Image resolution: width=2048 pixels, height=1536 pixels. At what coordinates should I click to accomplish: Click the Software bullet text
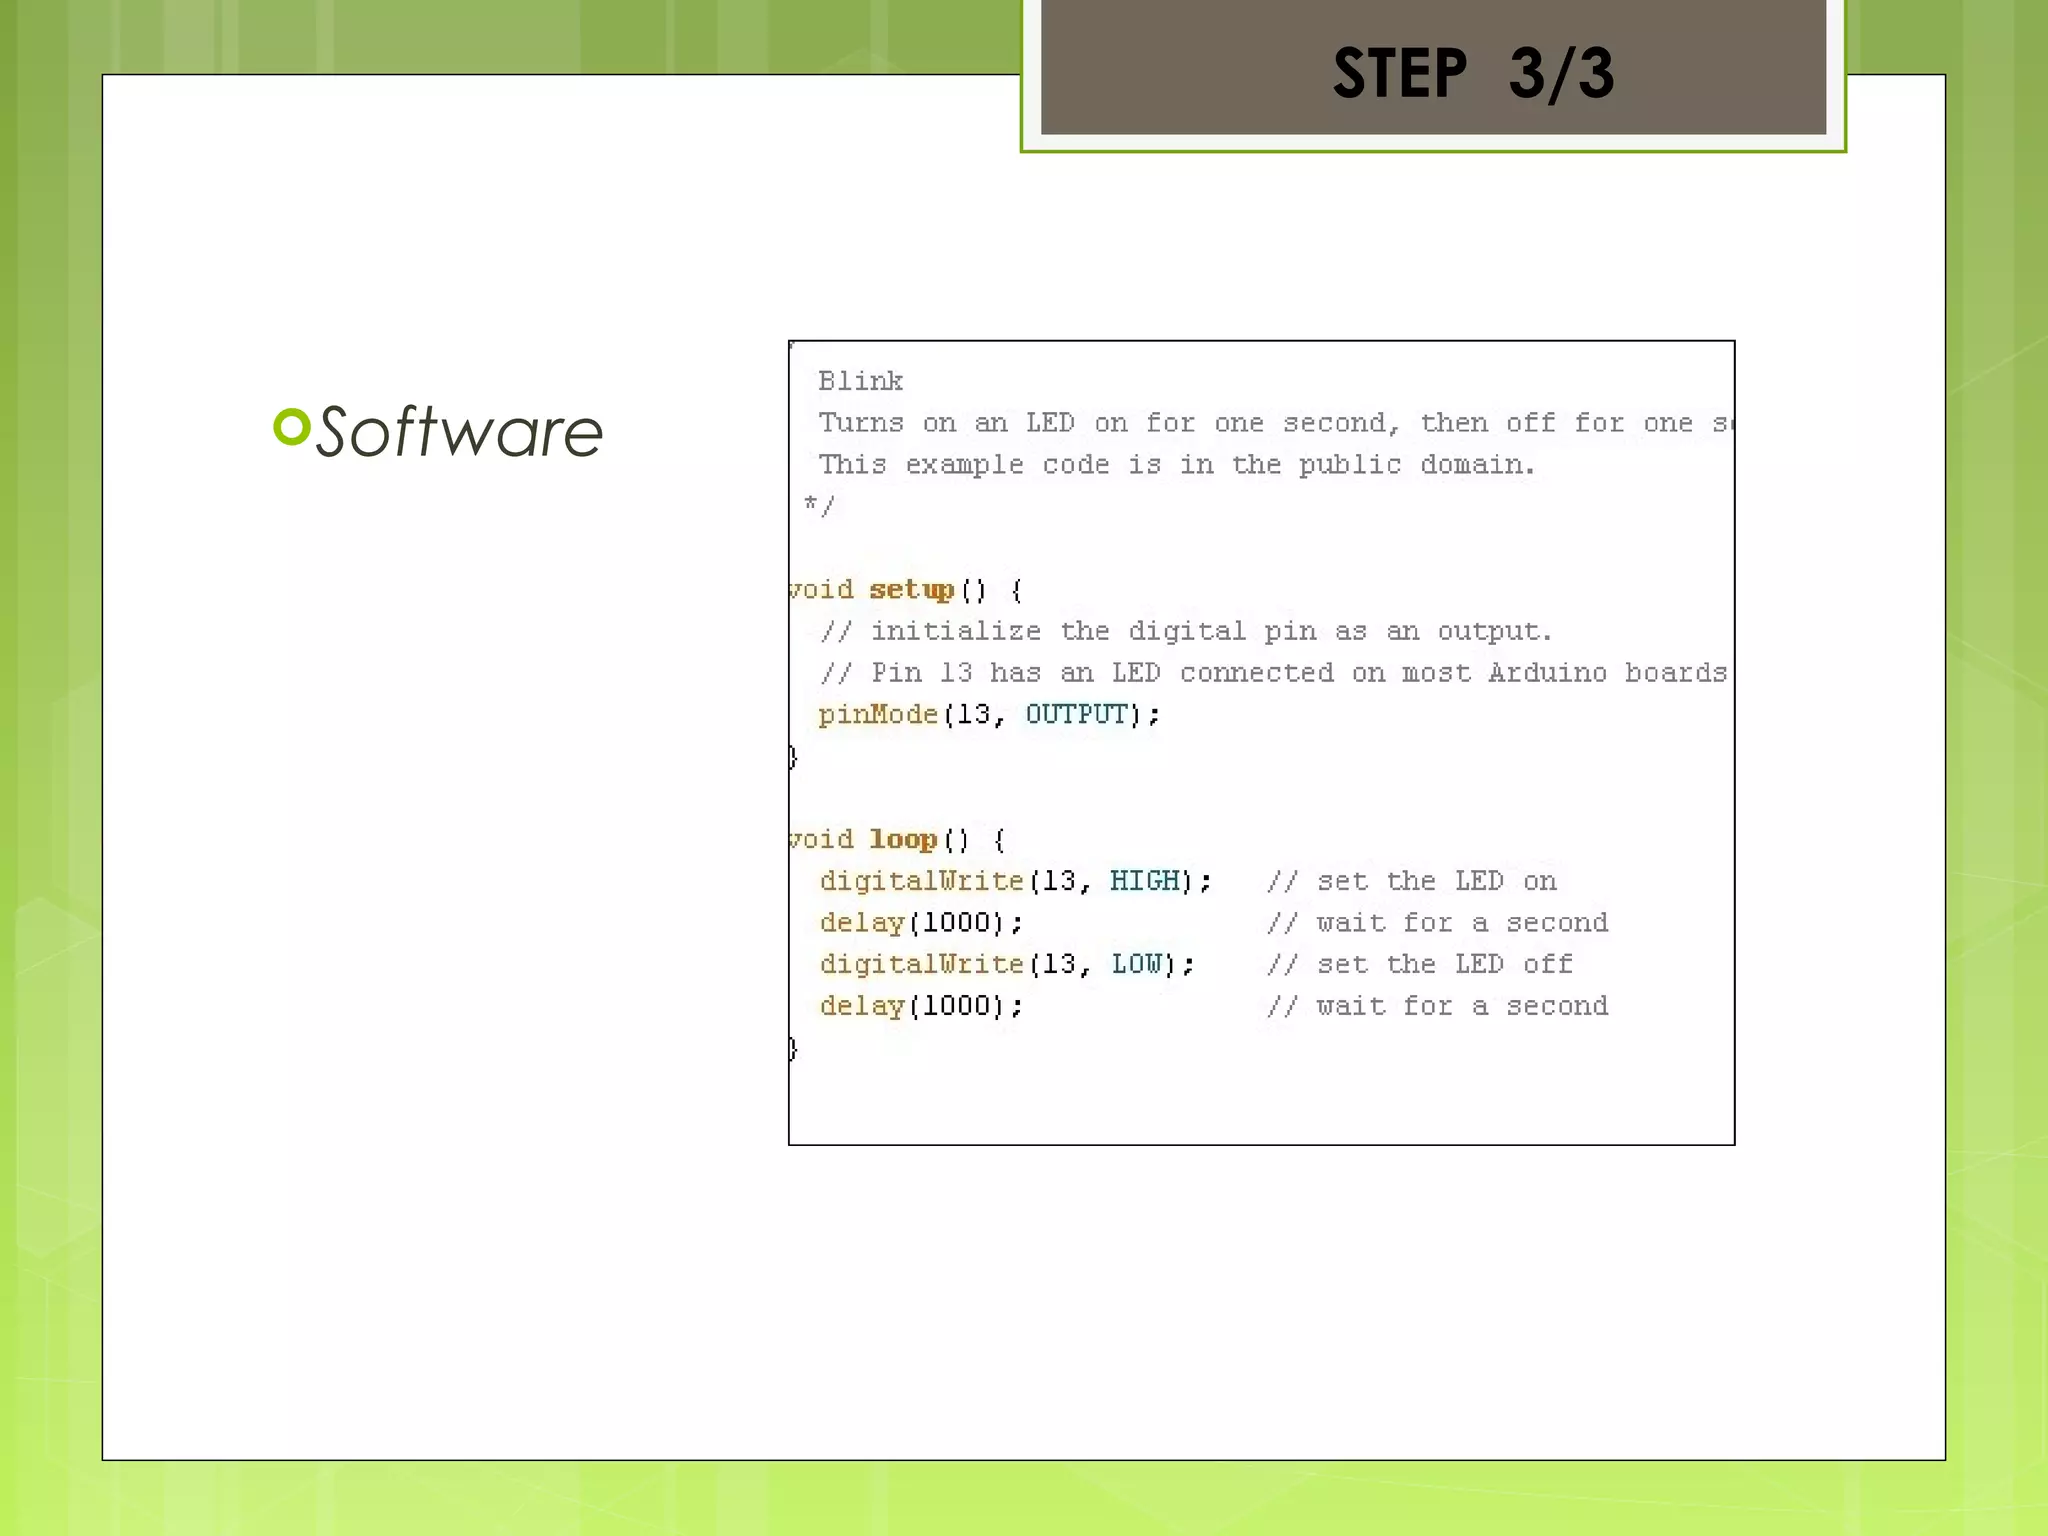pyautogui.click(x=459, y=432)
